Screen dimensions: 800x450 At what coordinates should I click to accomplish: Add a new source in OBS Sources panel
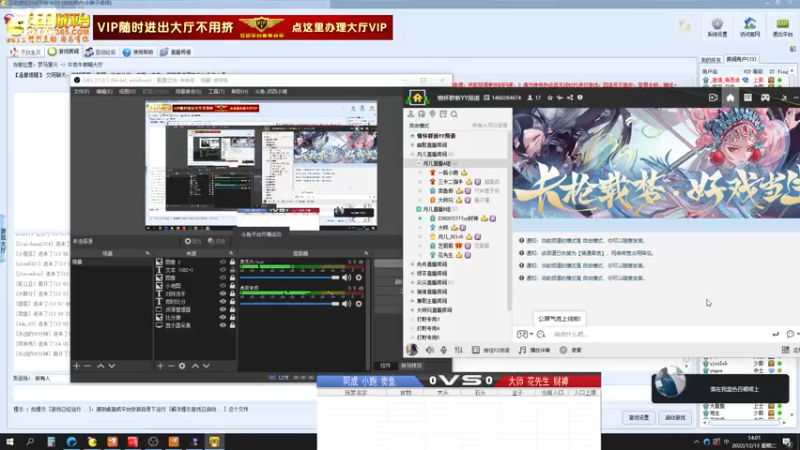tap(160, 366)
